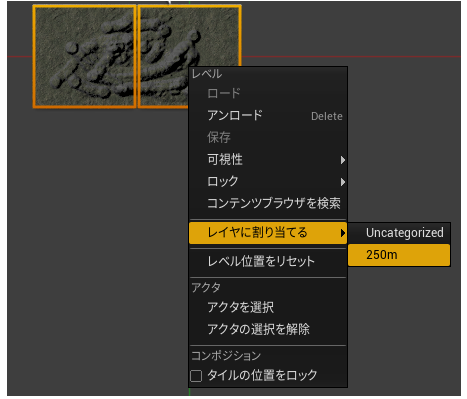The height and width of the screenshot is (399, 467).
Task: Select the right landscape tile thumbnail
Action: (x=190, y=37)
